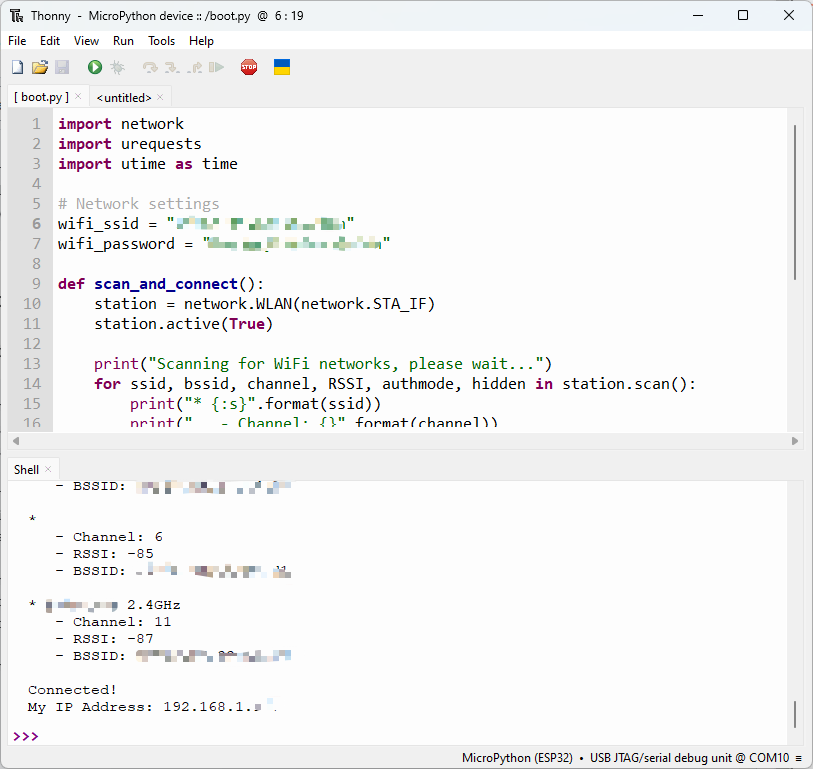Stop the backend with the red STOP icon
Viewport: 813px width, 769px height.
click(x=249, y=67)
